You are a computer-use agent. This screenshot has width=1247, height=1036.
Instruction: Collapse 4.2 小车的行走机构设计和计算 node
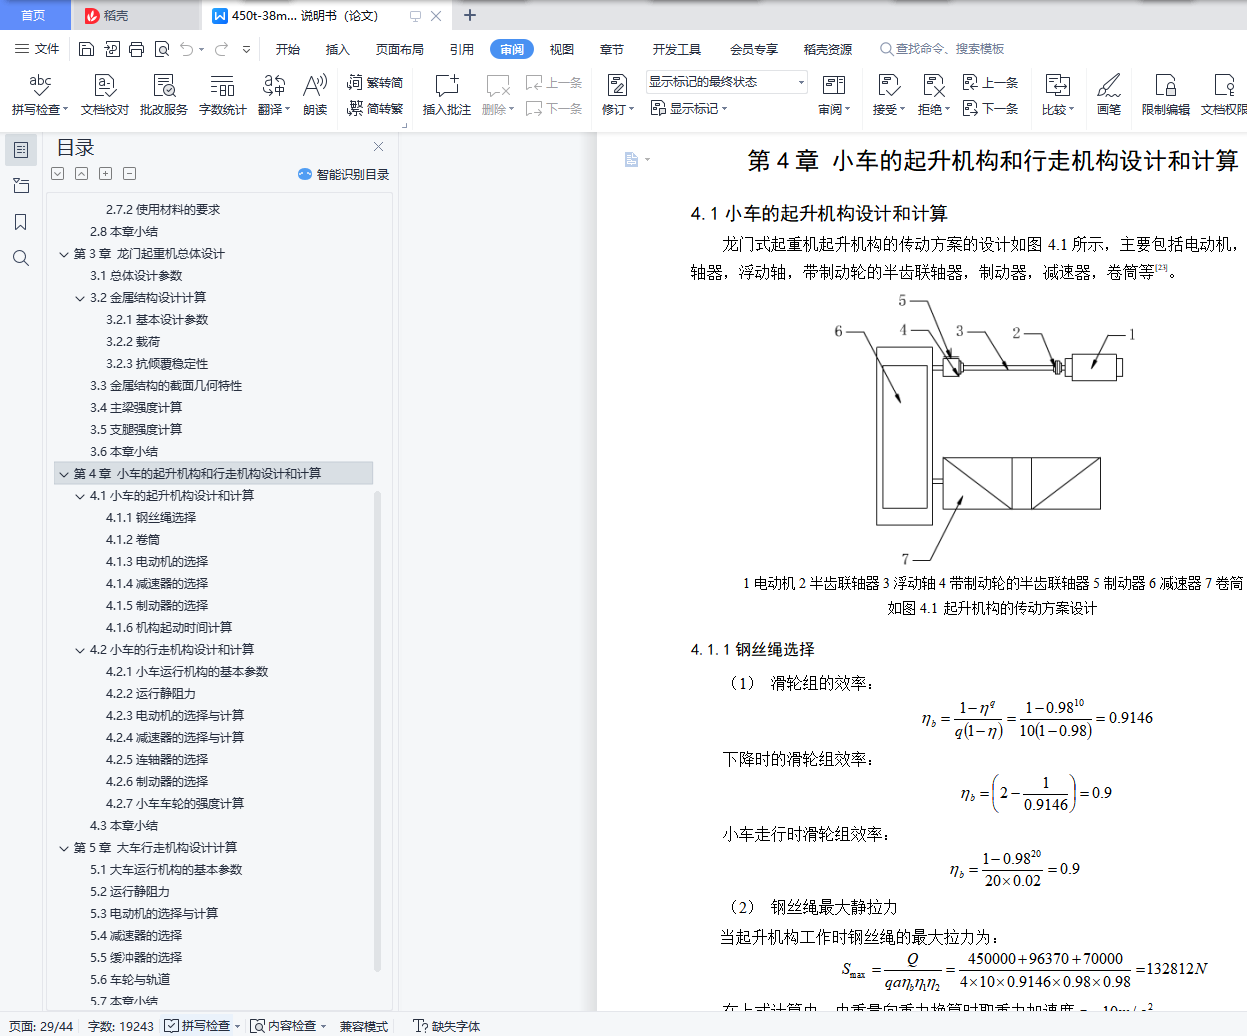[80, 650]
